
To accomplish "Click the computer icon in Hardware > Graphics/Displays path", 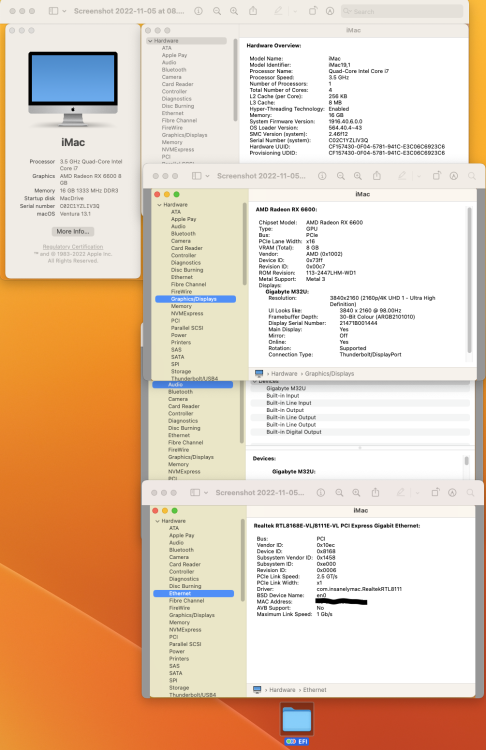I will (259, 374).
